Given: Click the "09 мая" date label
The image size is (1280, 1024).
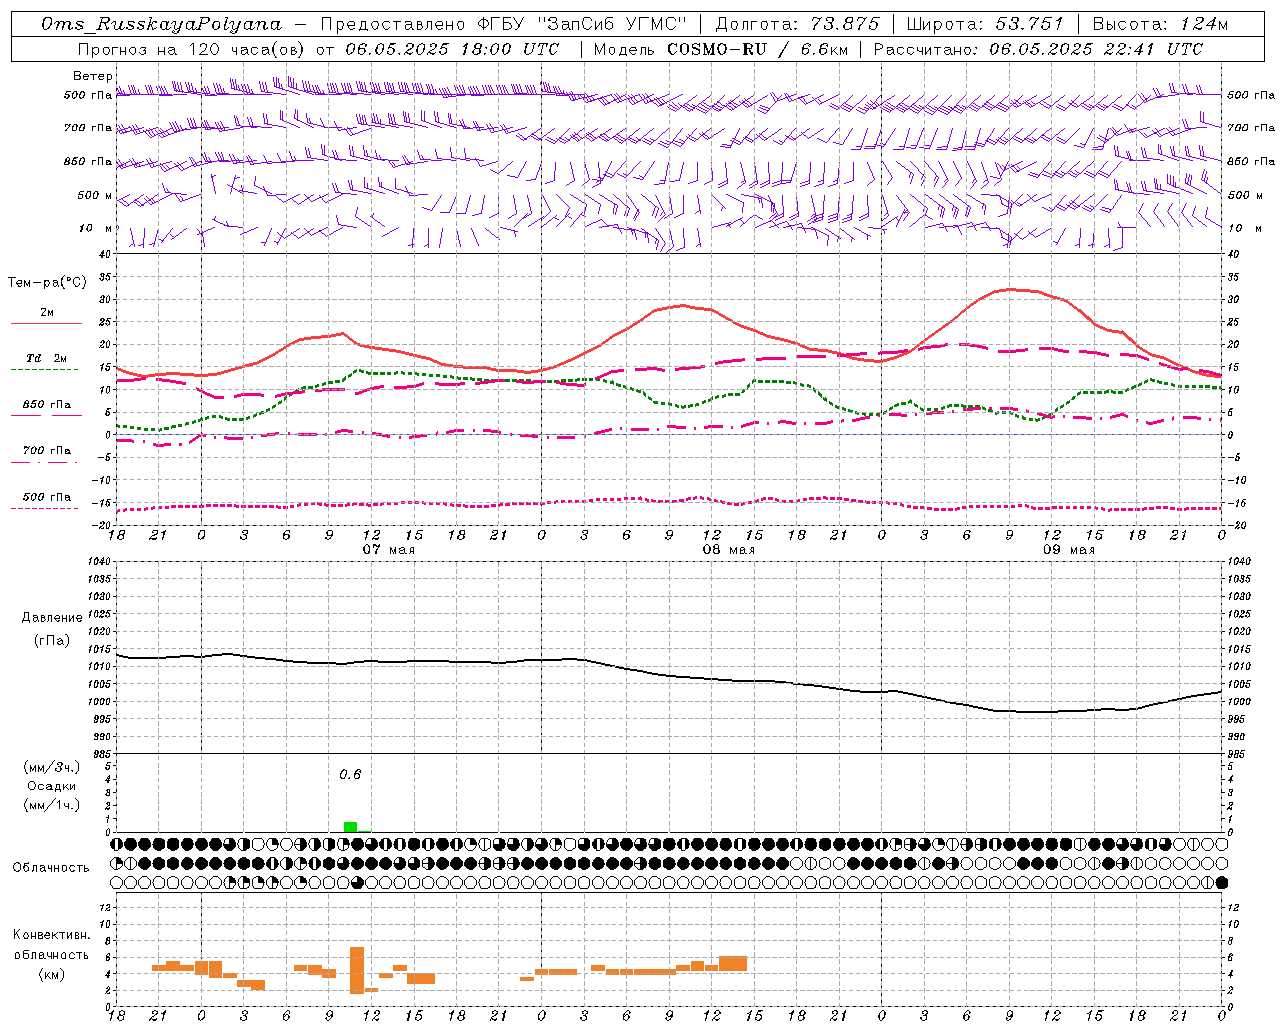Looking at the screenshot, I should pyautogui.click(x=1068, y=550).
